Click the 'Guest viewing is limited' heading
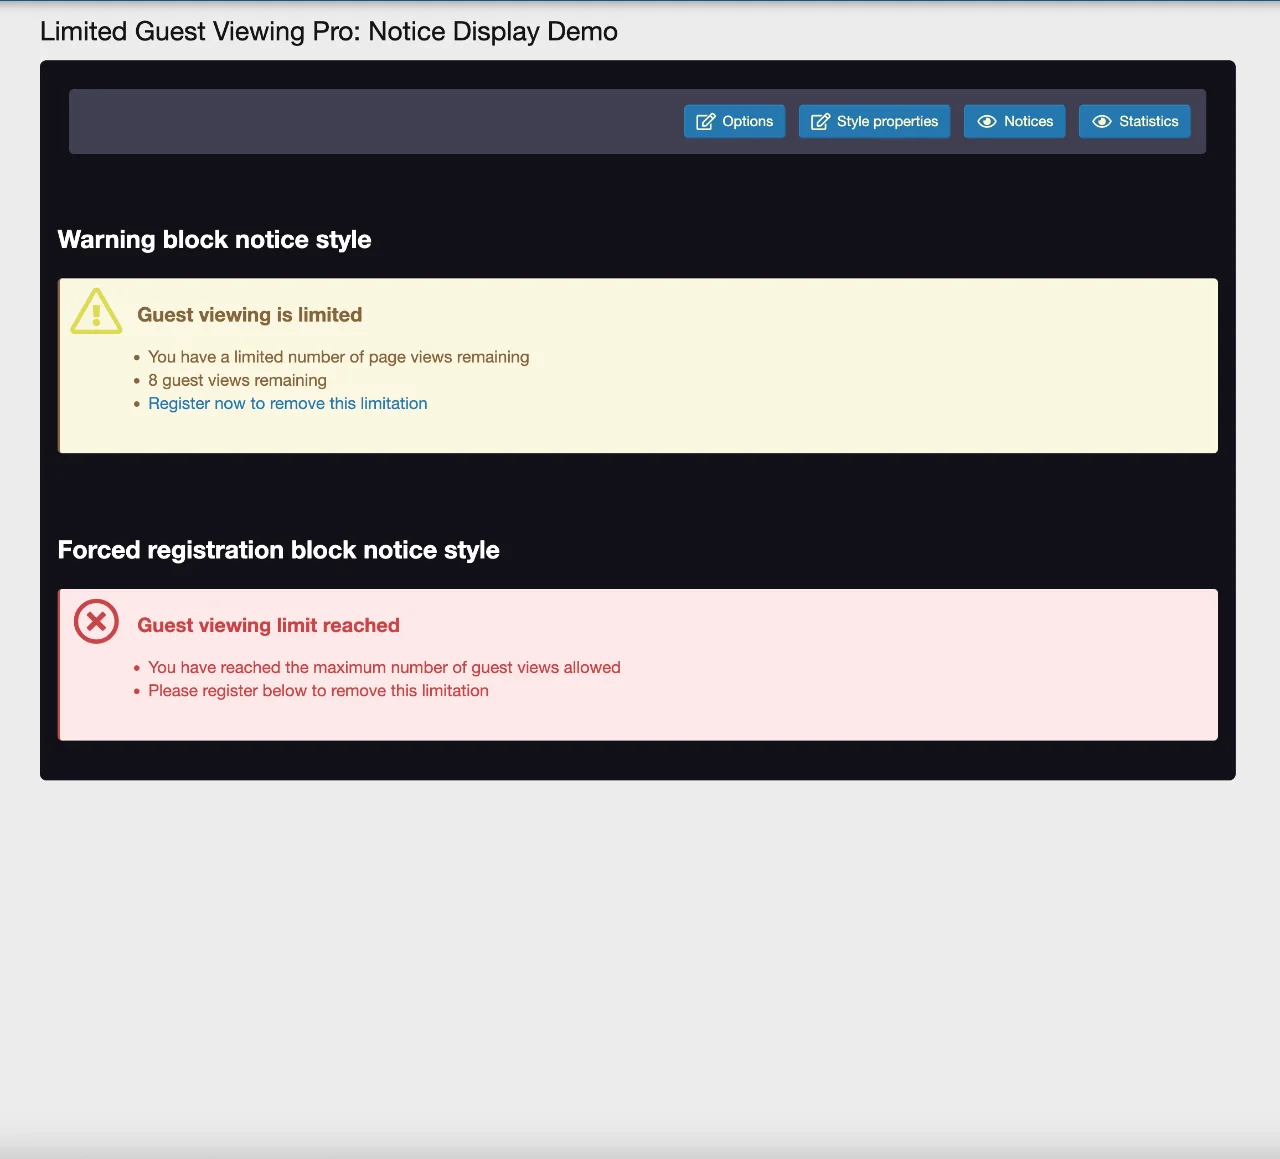Viewport: 1280px width, 1159px height. pyautogui.click(x=249, y=315)
